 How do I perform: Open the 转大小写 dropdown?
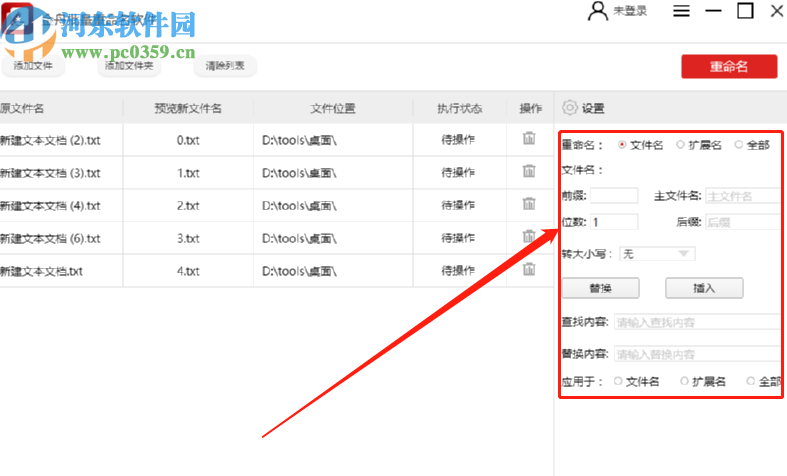coord(658,254)
